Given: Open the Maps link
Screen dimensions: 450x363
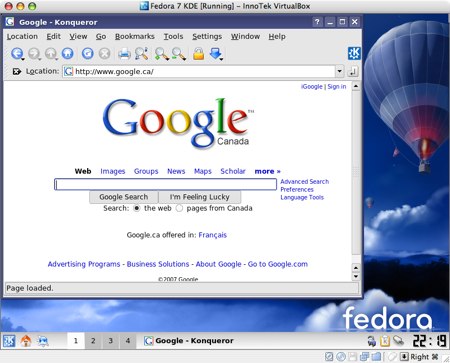Looking at the screenshot, I should pos(203,171).
